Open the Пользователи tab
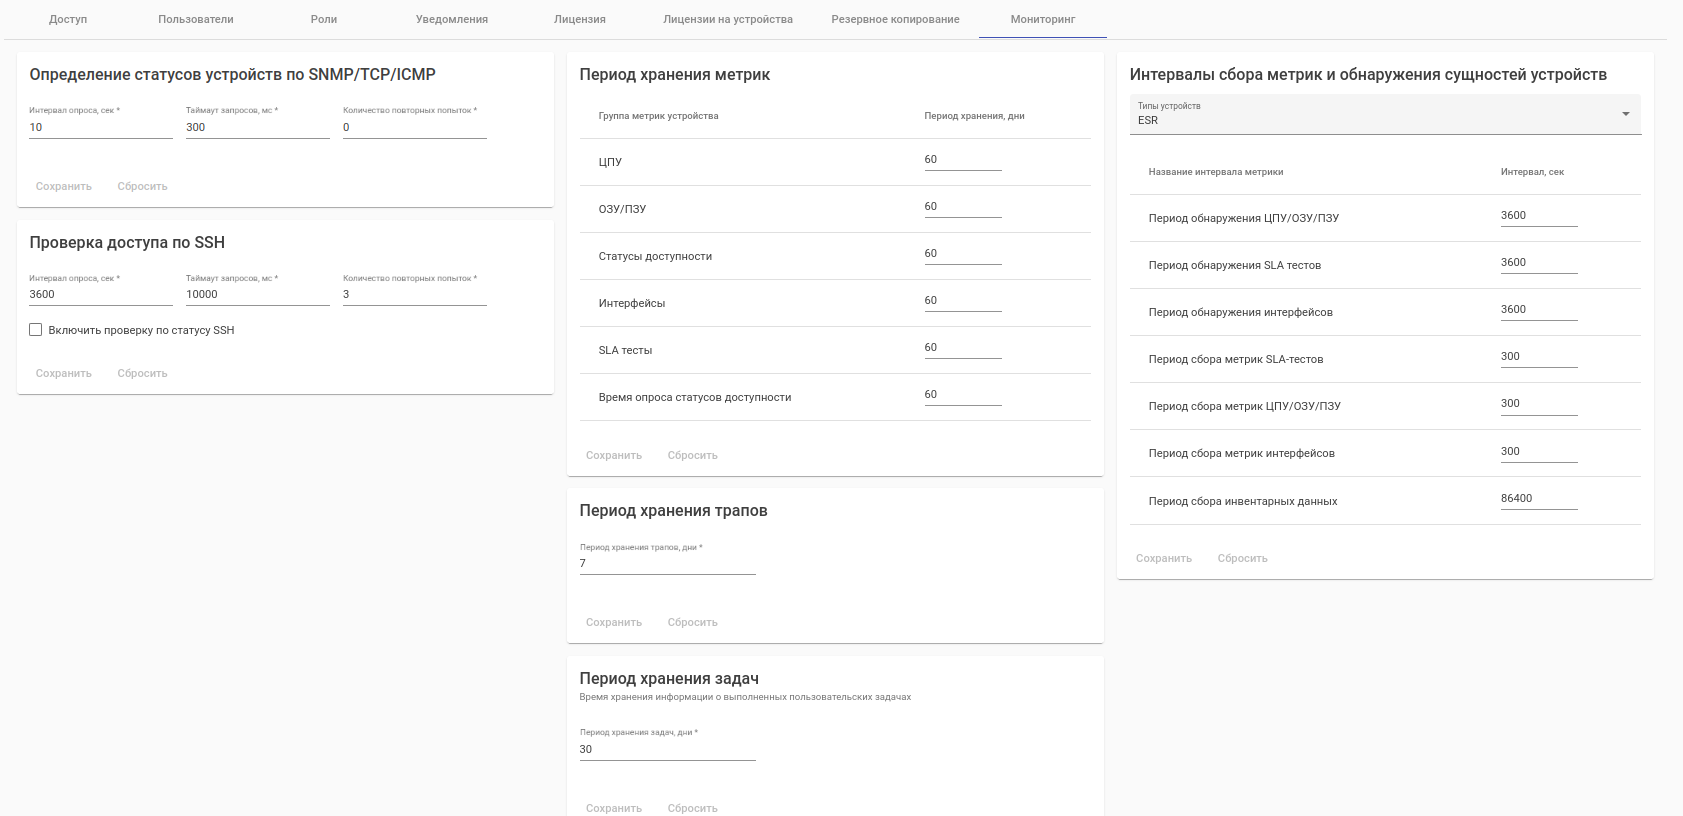This screenshot has height=816, width=1683. point(196,19)
